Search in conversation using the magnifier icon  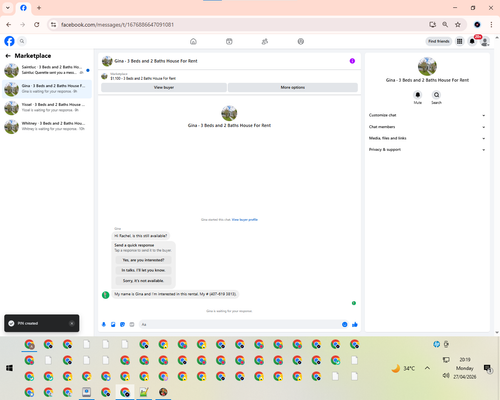436,95
